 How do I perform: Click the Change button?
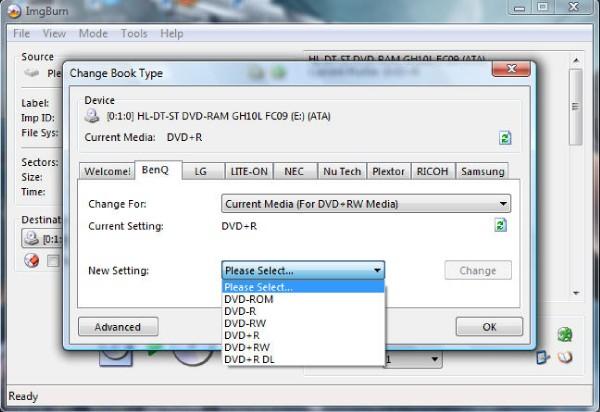478,270
